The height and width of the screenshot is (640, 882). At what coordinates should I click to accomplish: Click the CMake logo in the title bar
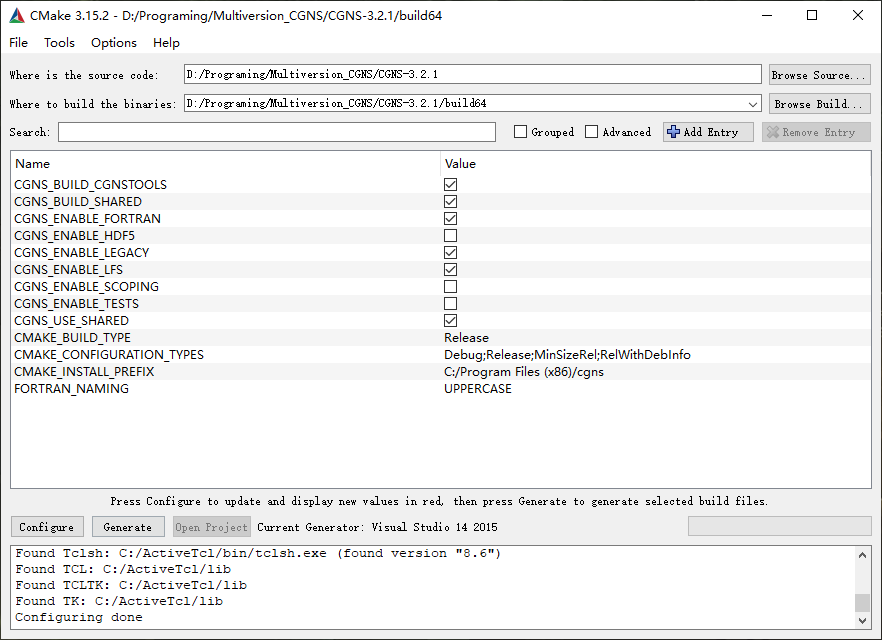click(17, 16)
